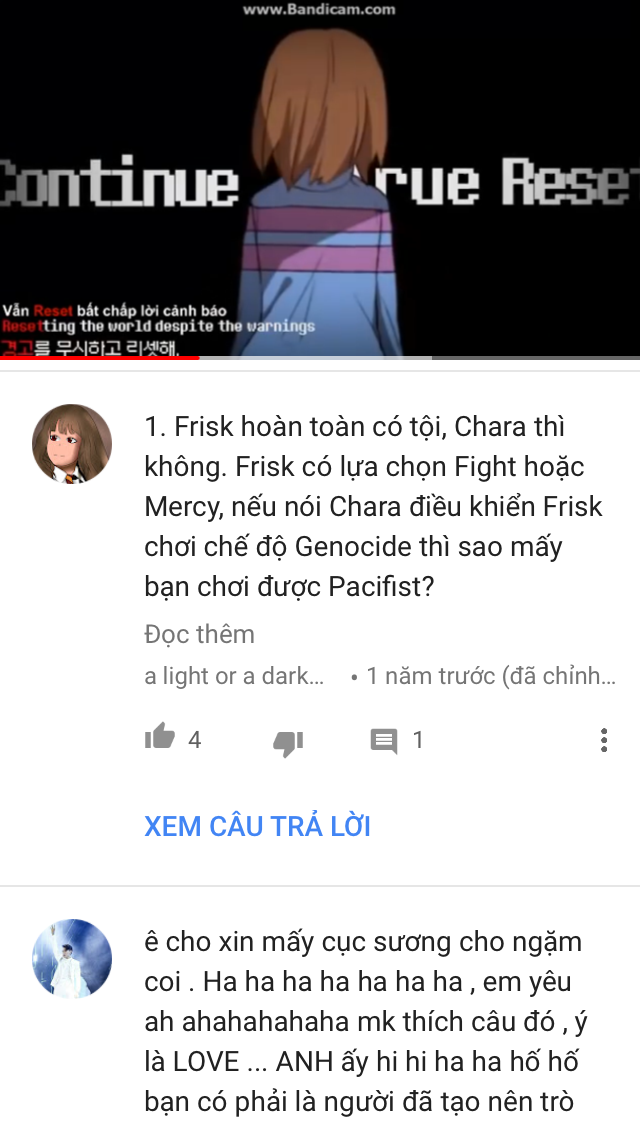Tap the comment text starting '1. Frisk hoàn toàn'
The image size is (640, 1136).
(373, 506)
